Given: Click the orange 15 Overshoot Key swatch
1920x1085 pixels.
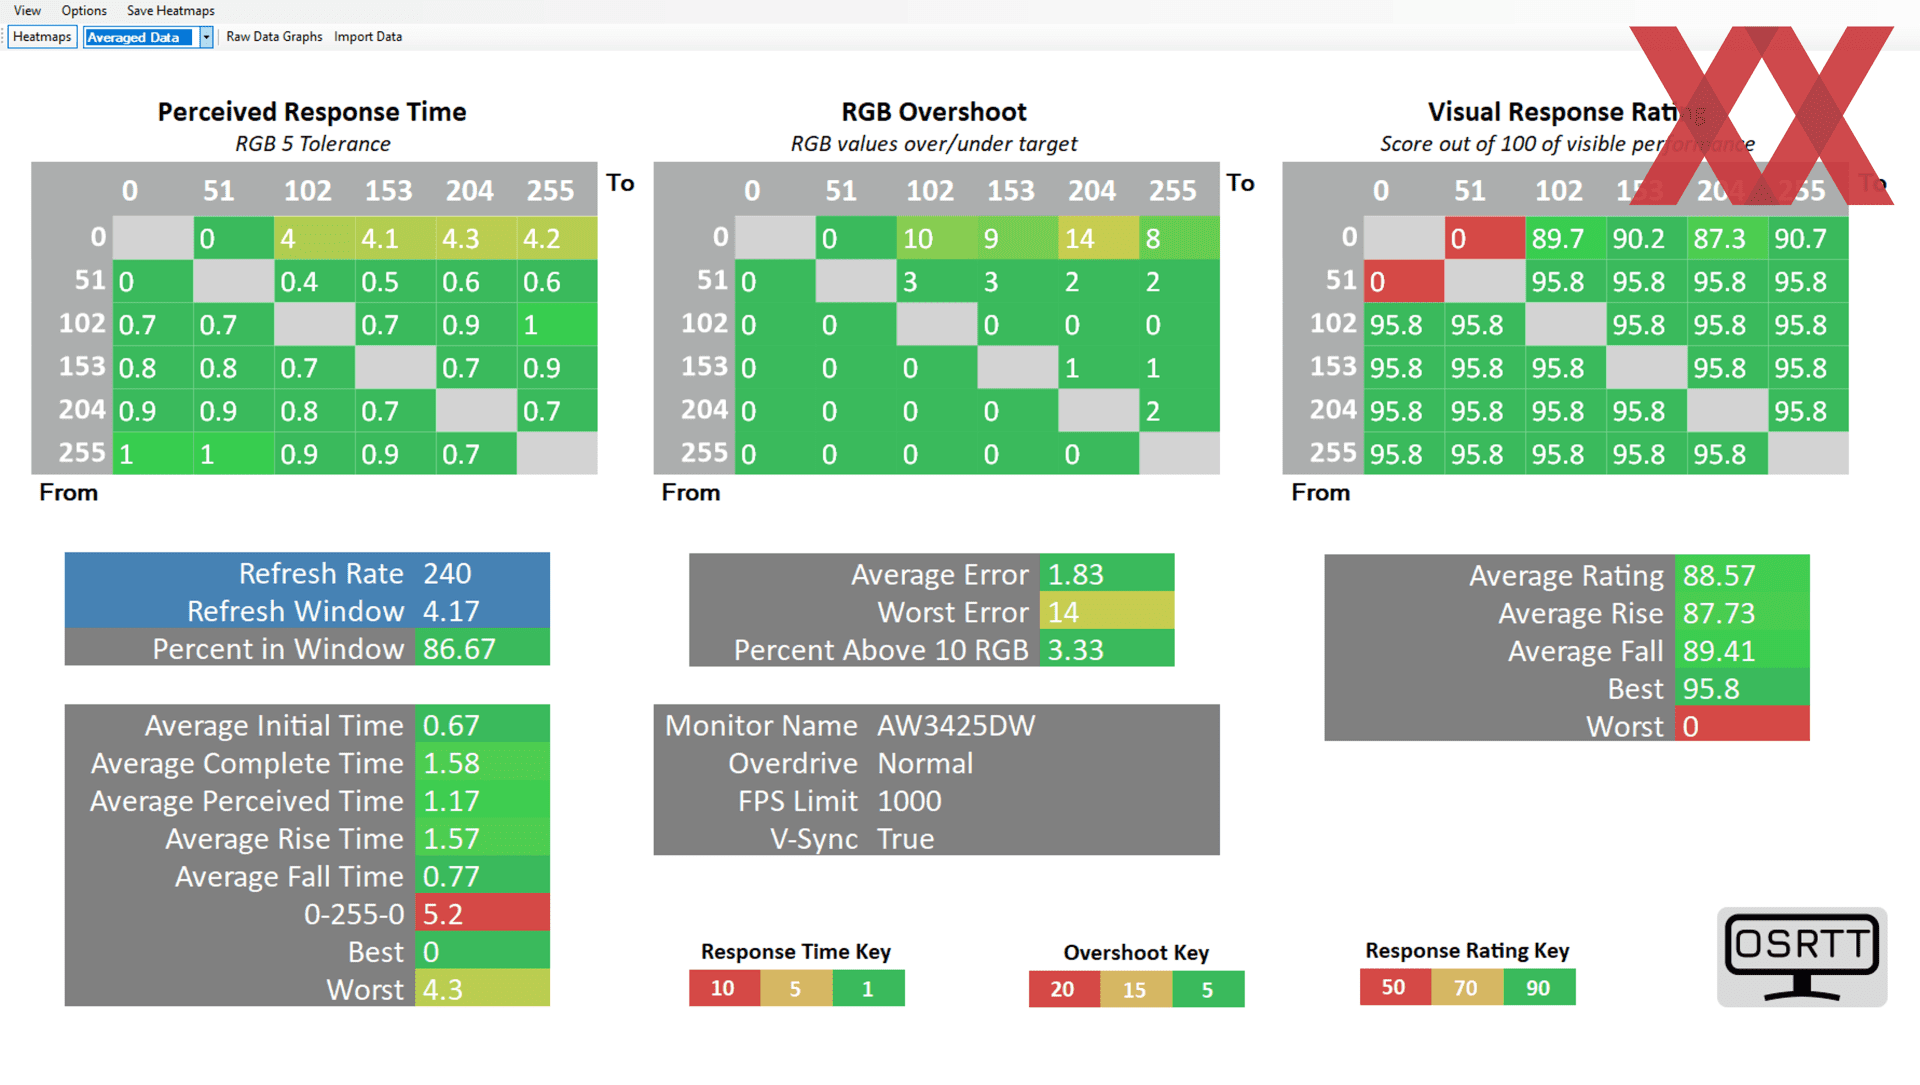Looking at the screenshot, I should pyautogui.click(x=1135, y=989).
